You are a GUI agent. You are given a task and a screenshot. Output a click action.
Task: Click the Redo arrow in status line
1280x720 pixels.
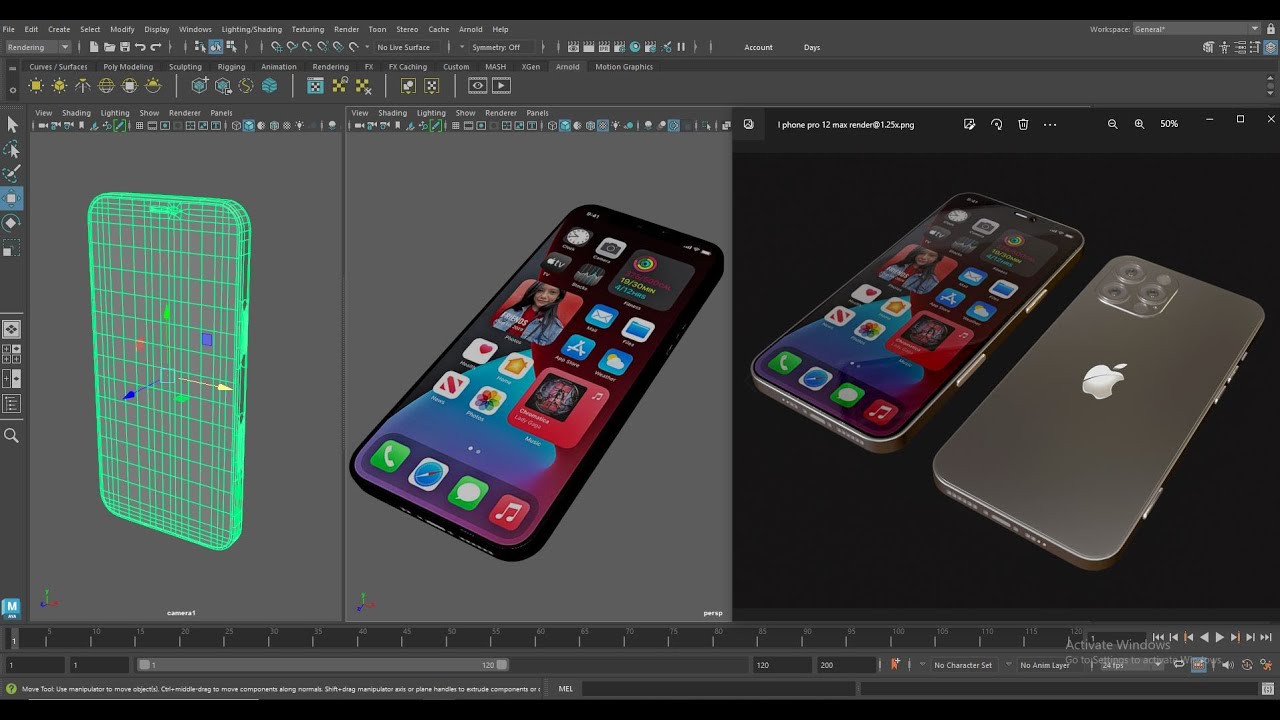pos(155,47)
